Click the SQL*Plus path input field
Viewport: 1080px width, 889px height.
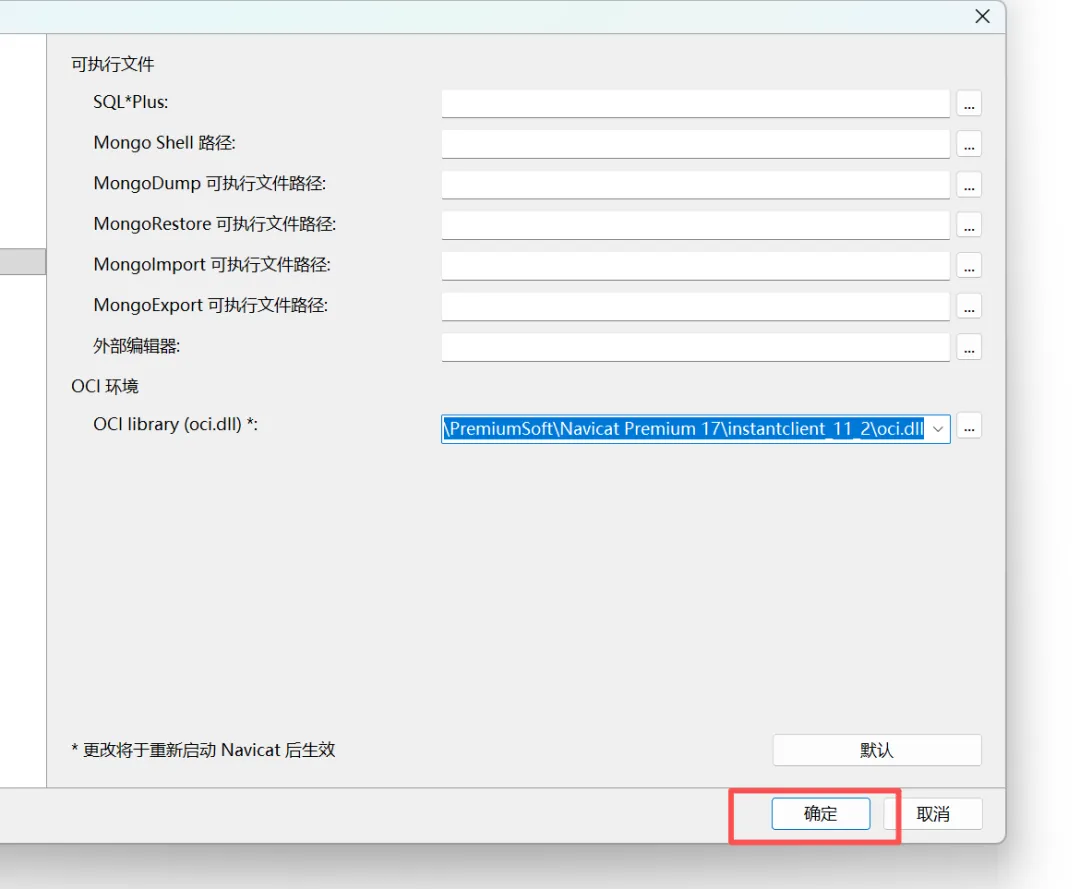point(696,103)
